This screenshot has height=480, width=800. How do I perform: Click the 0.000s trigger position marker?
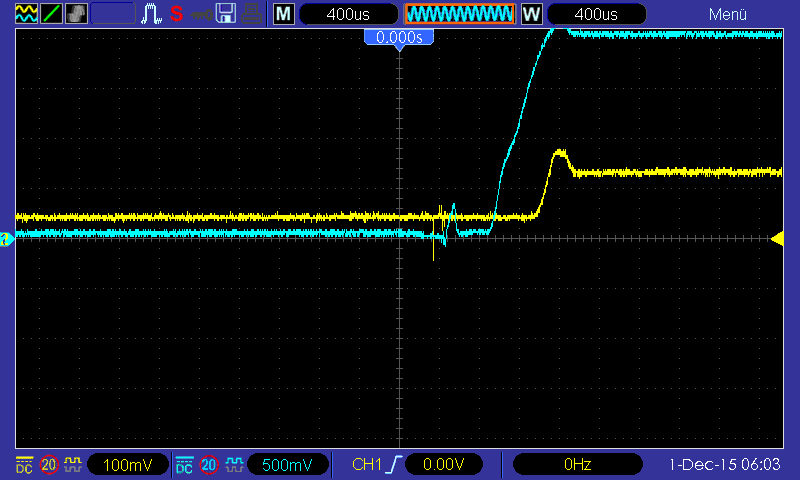coord(399,37)
